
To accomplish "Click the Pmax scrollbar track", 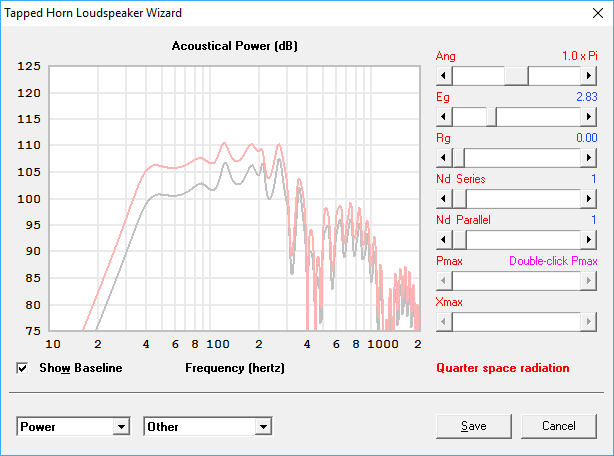I will [516, 281].
